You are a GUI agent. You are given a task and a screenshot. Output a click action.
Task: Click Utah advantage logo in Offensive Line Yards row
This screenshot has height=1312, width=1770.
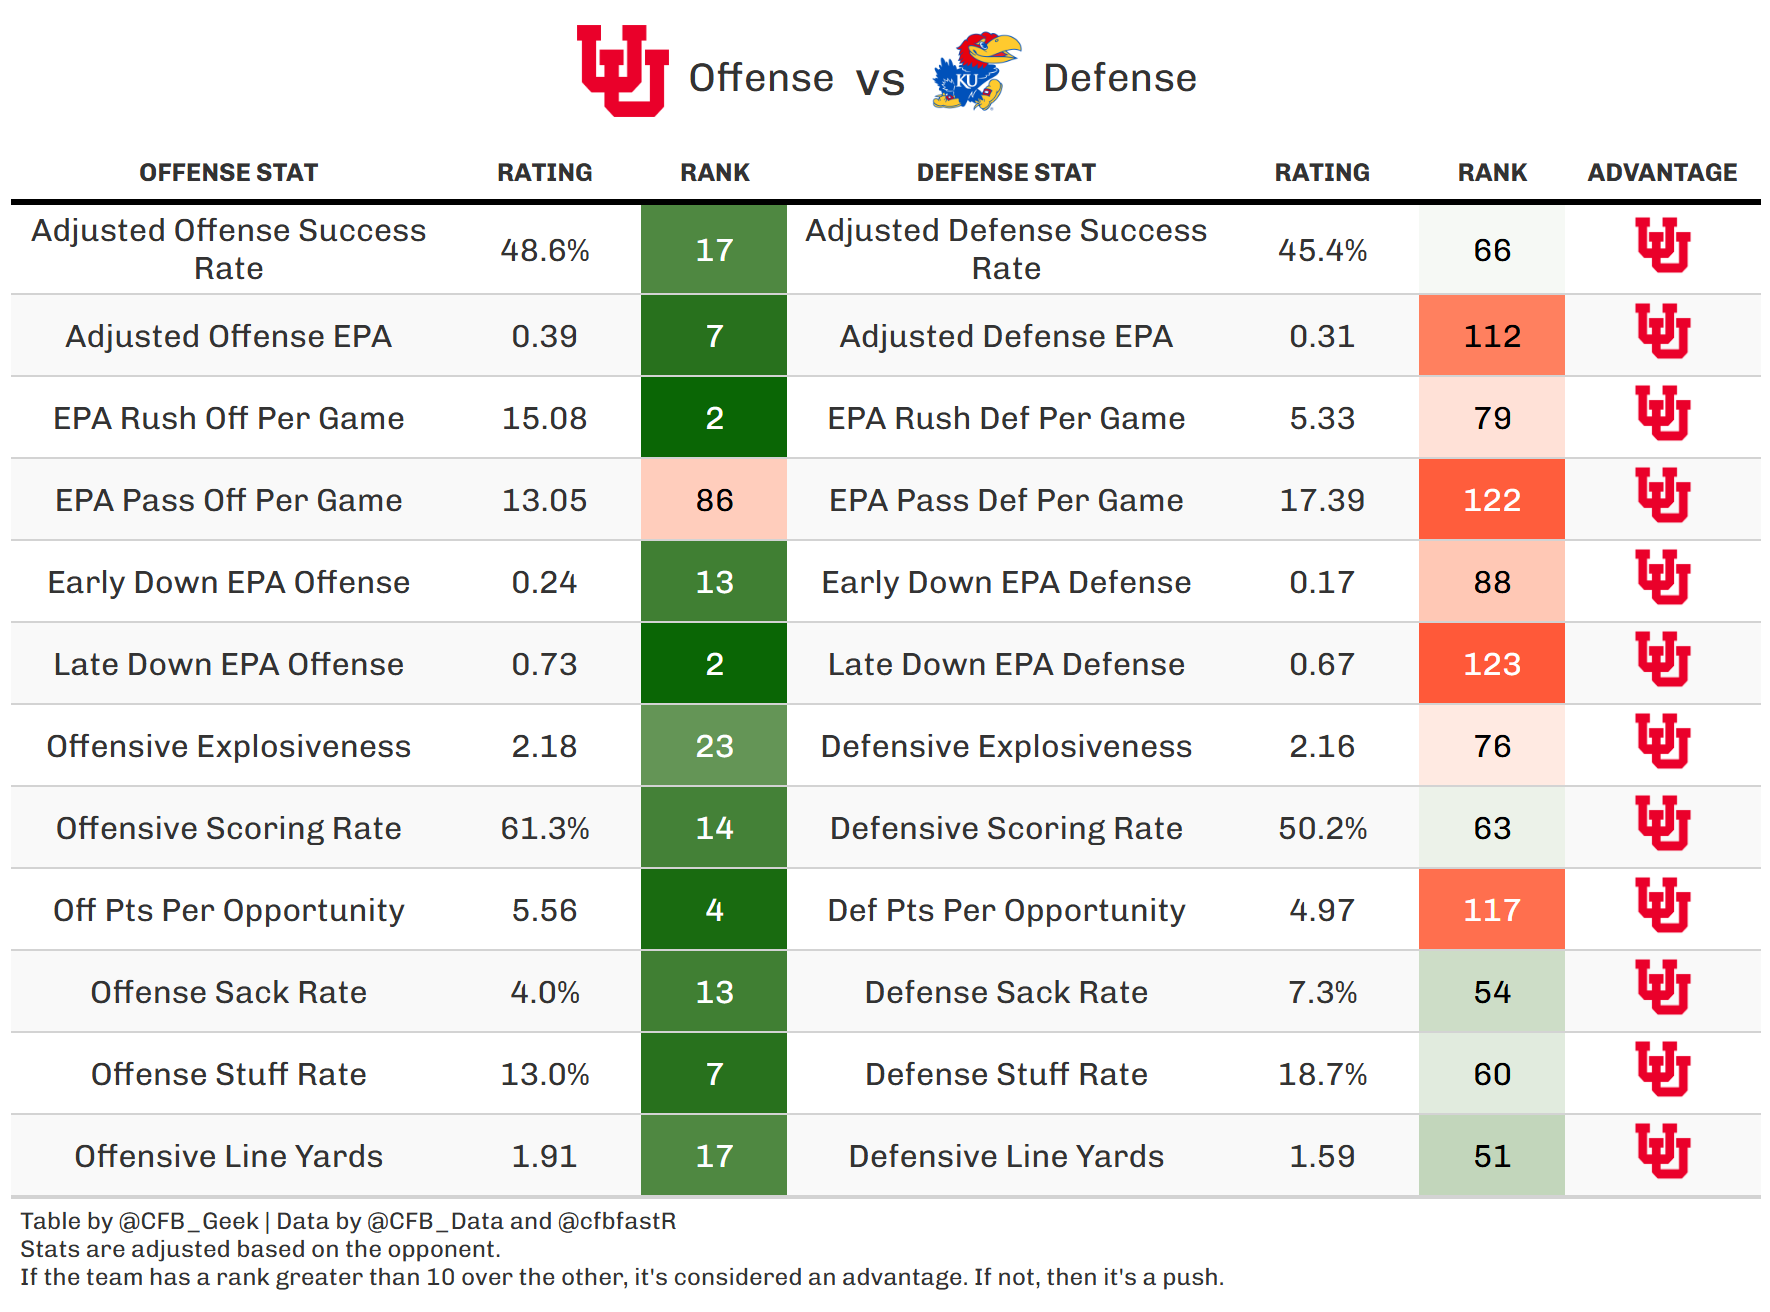(1662, 1151)
